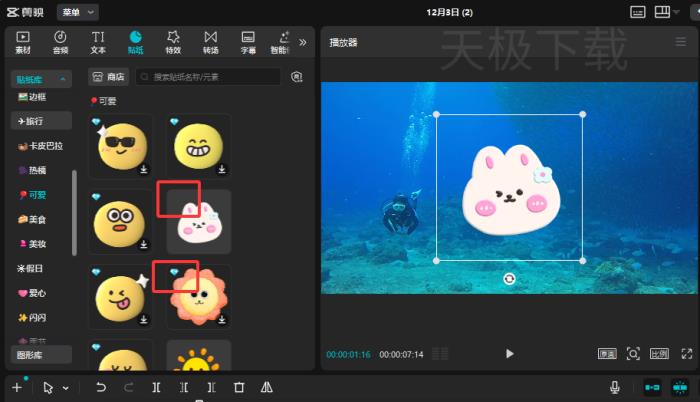Toggle the main track magnet snap
The height and width of the screenshot is (402, 700).
tap(652, 387)
